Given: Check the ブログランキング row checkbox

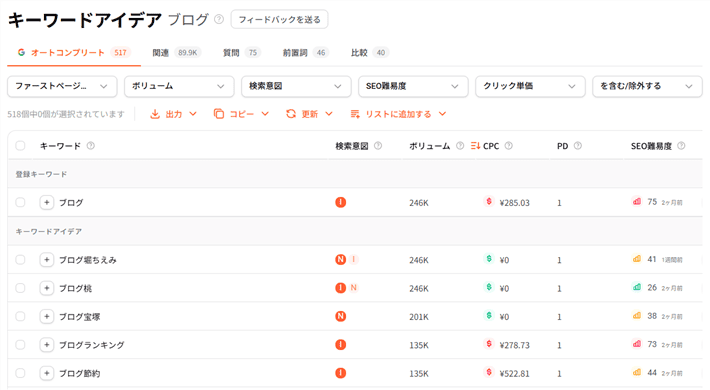Looking at the screenshot, I should [20, 345].
